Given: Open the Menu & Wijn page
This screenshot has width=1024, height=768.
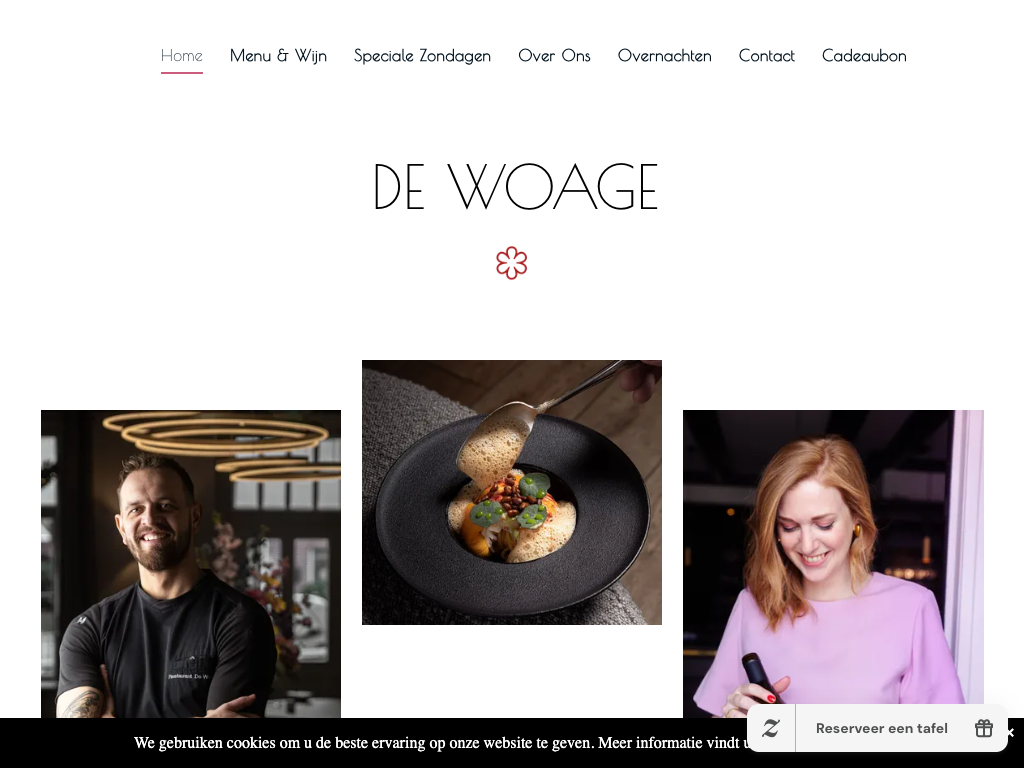Looking at the screenshot, I should [278, 56].
